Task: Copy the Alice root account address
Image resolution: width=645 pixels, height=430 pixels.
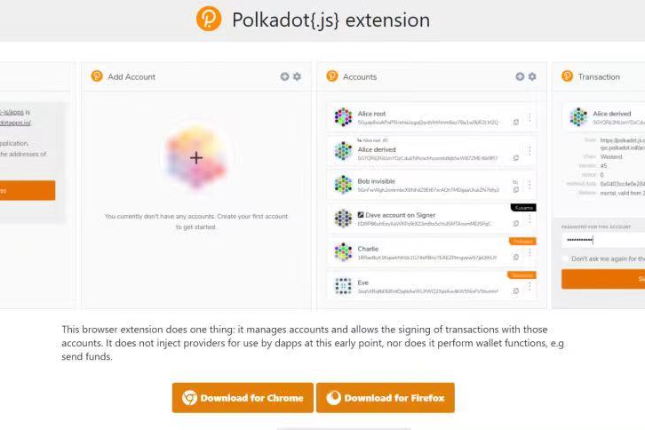Action: pyautogui.click(x=516, y=122)
